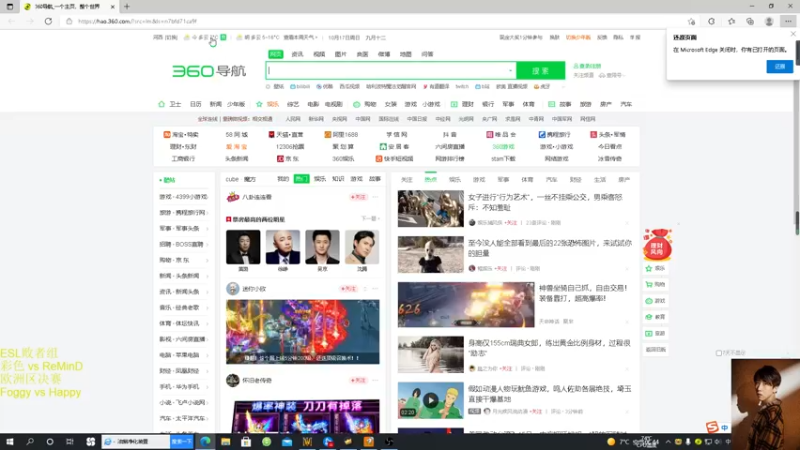
Task: Click the Sogou input method icon
Action: (712, 427)
